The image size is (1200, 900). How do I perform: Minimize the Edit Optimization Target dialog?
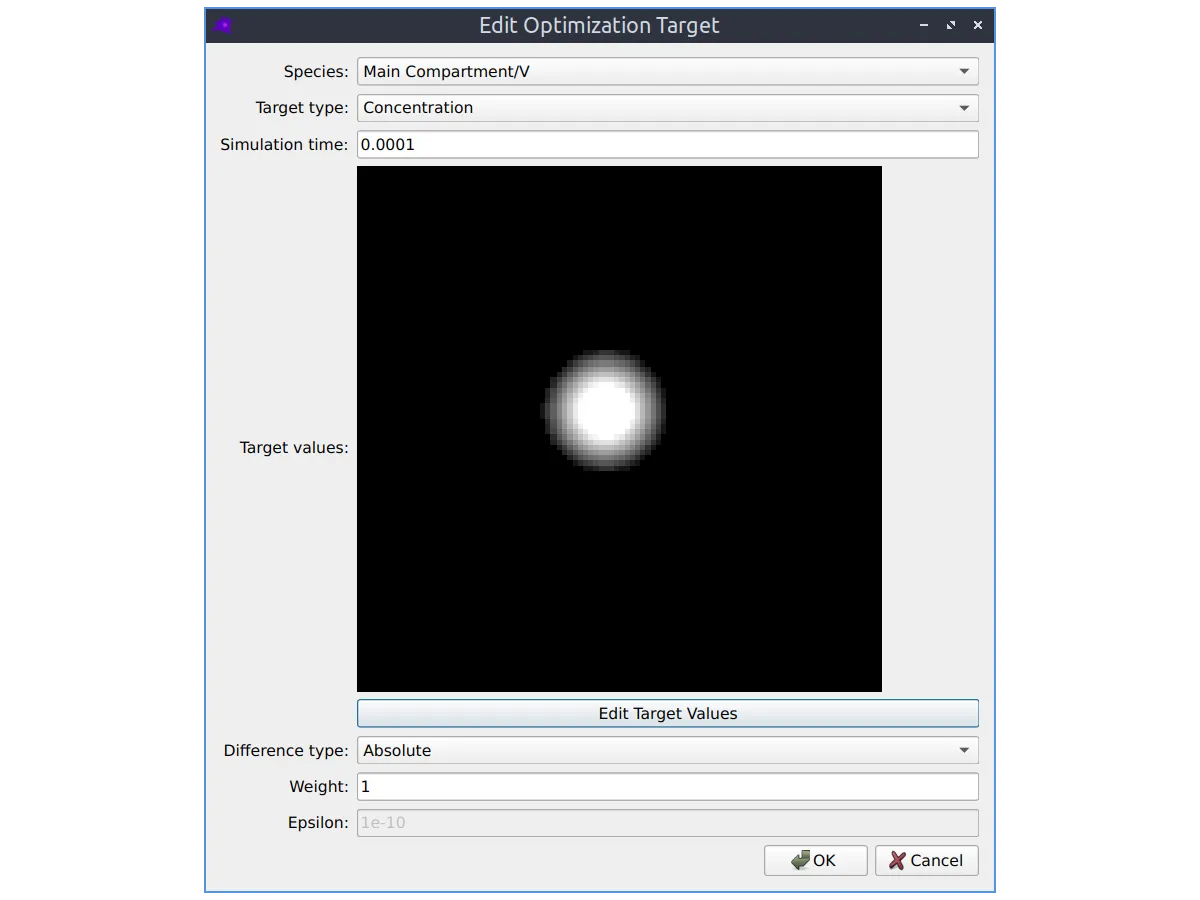coord(924,25)
